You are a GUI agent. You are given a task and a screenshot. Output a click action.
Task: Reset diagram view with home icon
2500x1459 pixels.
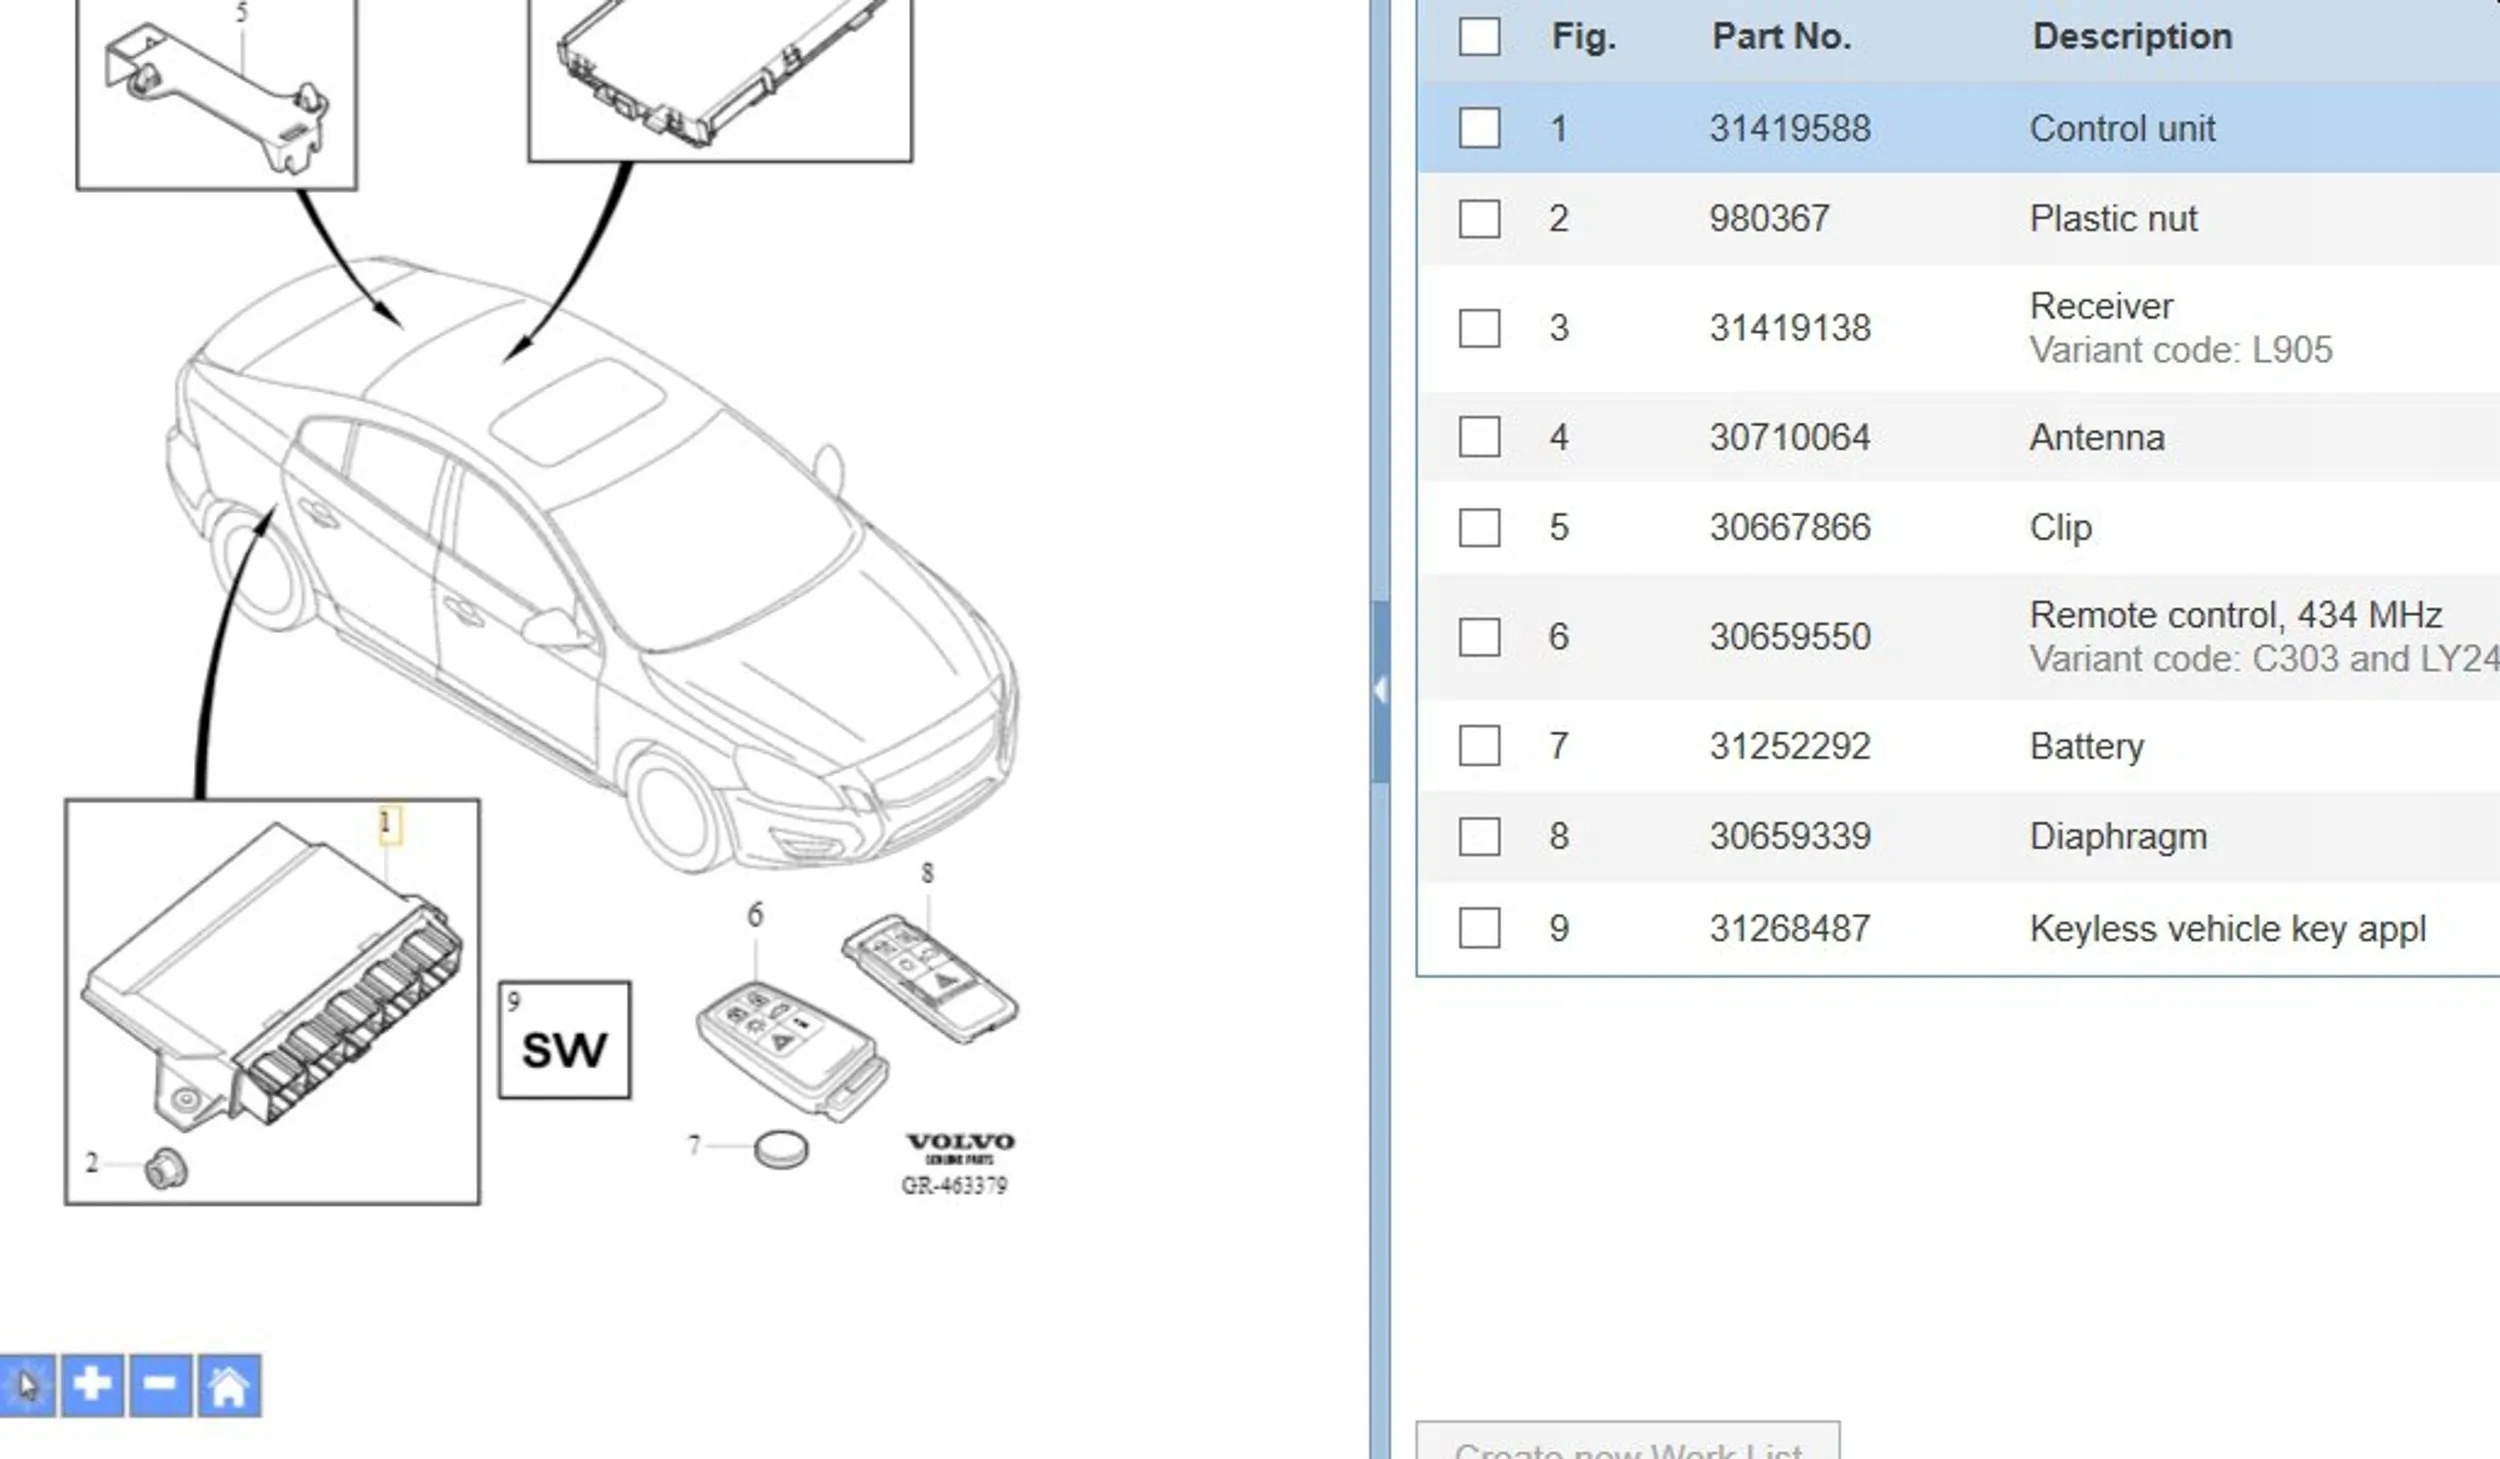[229, 1386]
